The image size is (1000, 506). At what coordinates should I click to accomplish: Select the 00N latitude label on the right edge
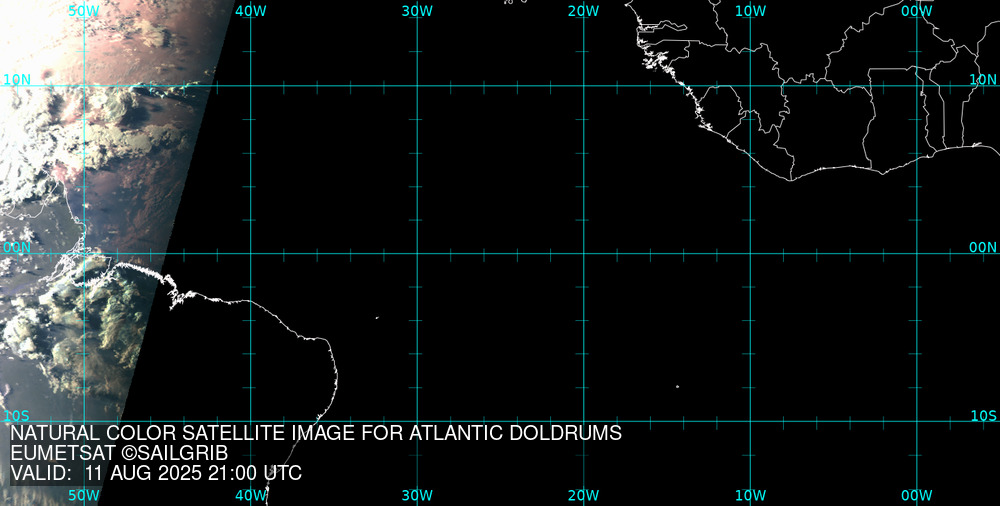(x=983, y=248)
